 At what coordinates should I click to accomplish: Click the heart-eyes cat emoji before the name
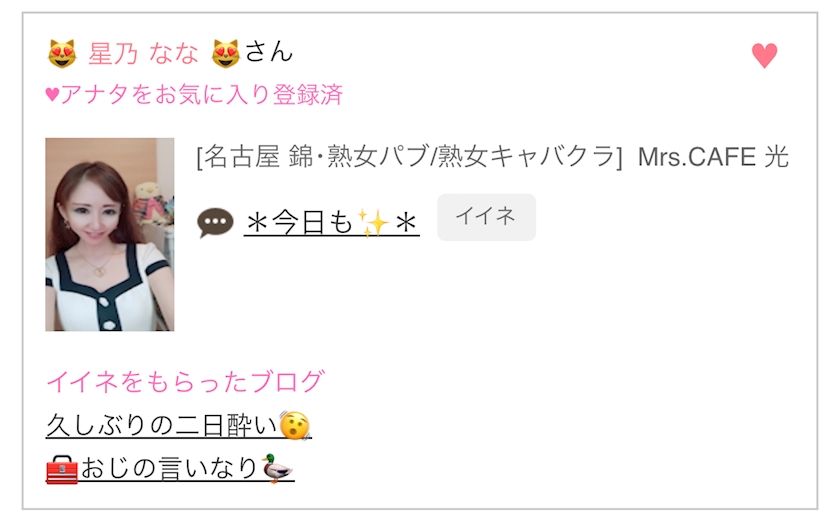[62, 54]
